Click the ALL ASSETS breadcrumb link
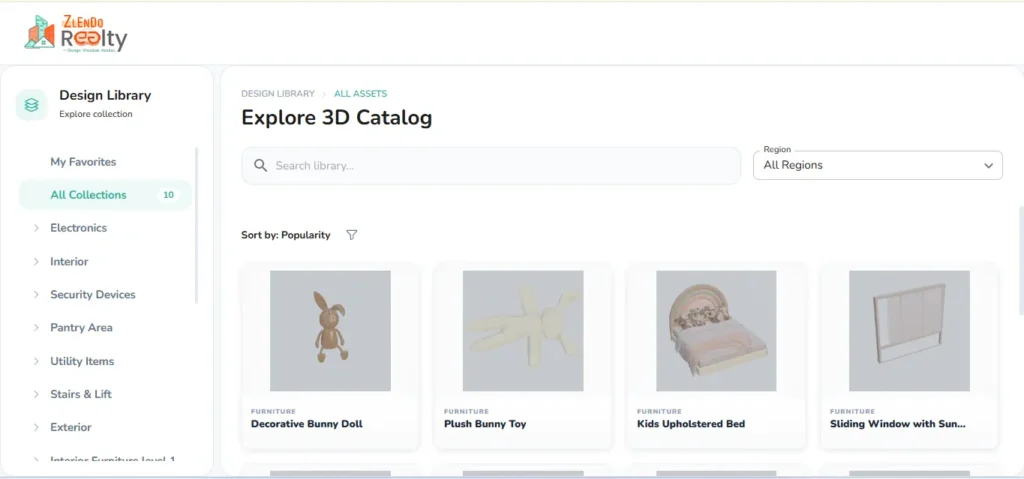The image size is (1024, 479). coord(360,93)
